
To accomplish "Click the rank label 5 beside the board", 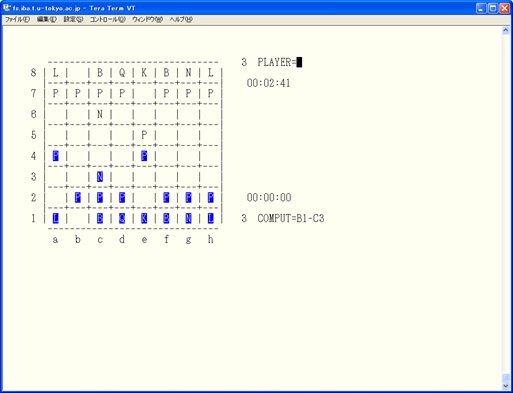I will tap(33, 135).
